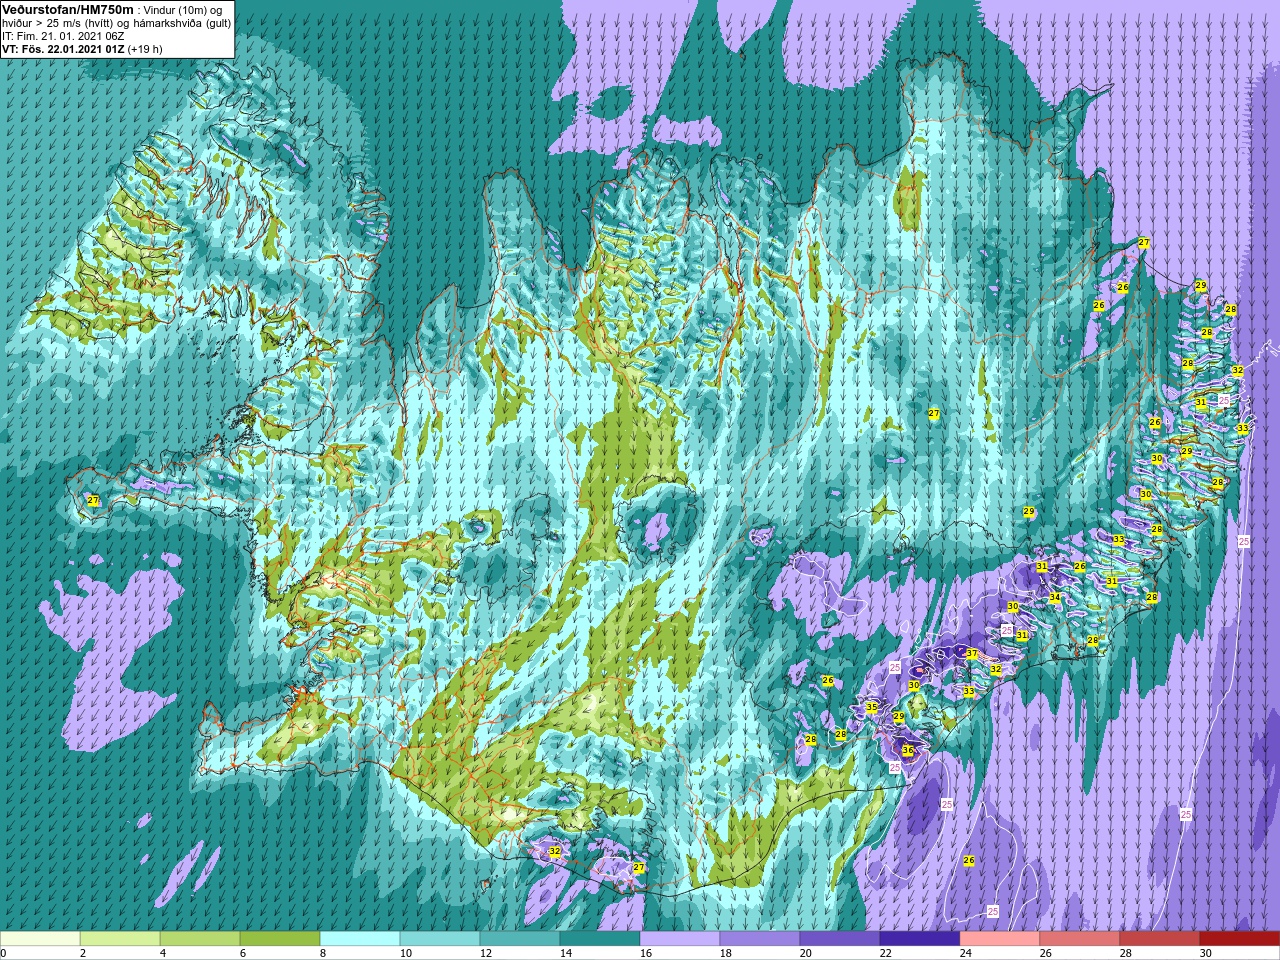Select the 2–4 m/s light green legend swatch

pyautogui.click(x=120, y=939)
